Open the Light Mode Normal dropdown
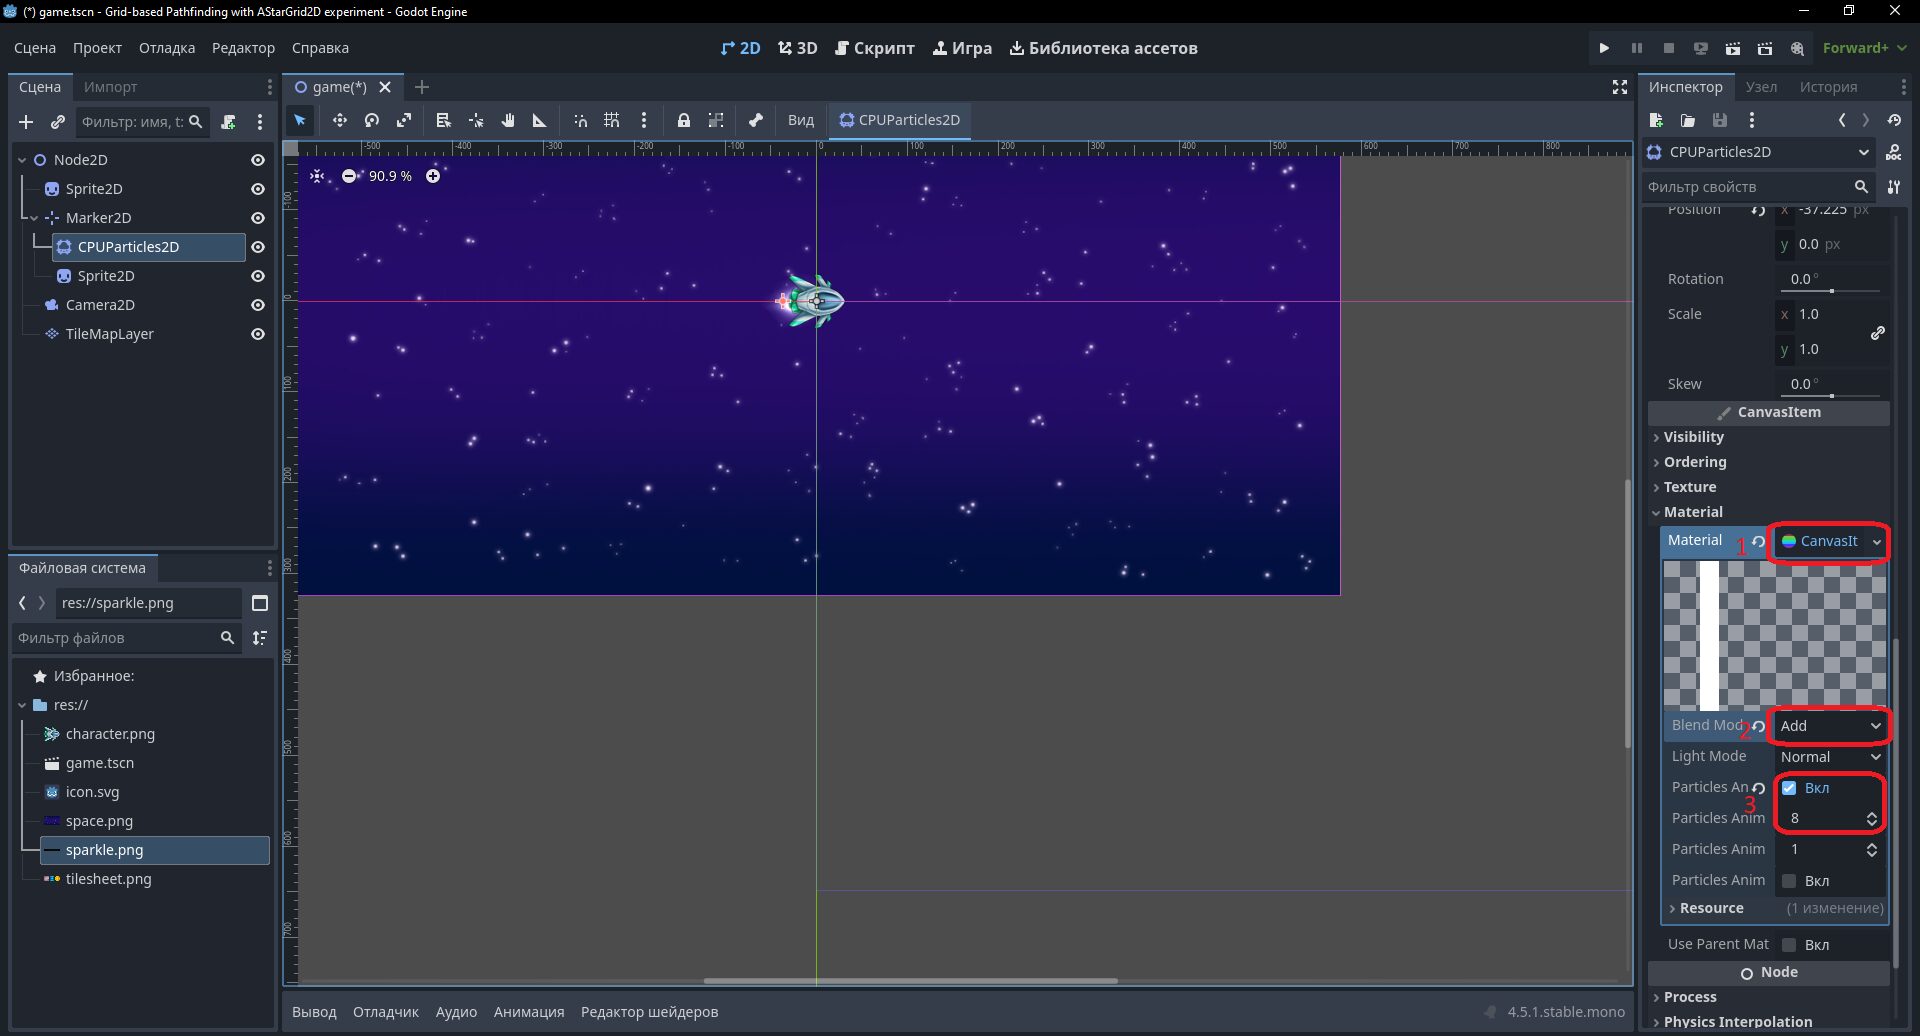Screen dimensions: 1920x1036 coord(1831,757)
